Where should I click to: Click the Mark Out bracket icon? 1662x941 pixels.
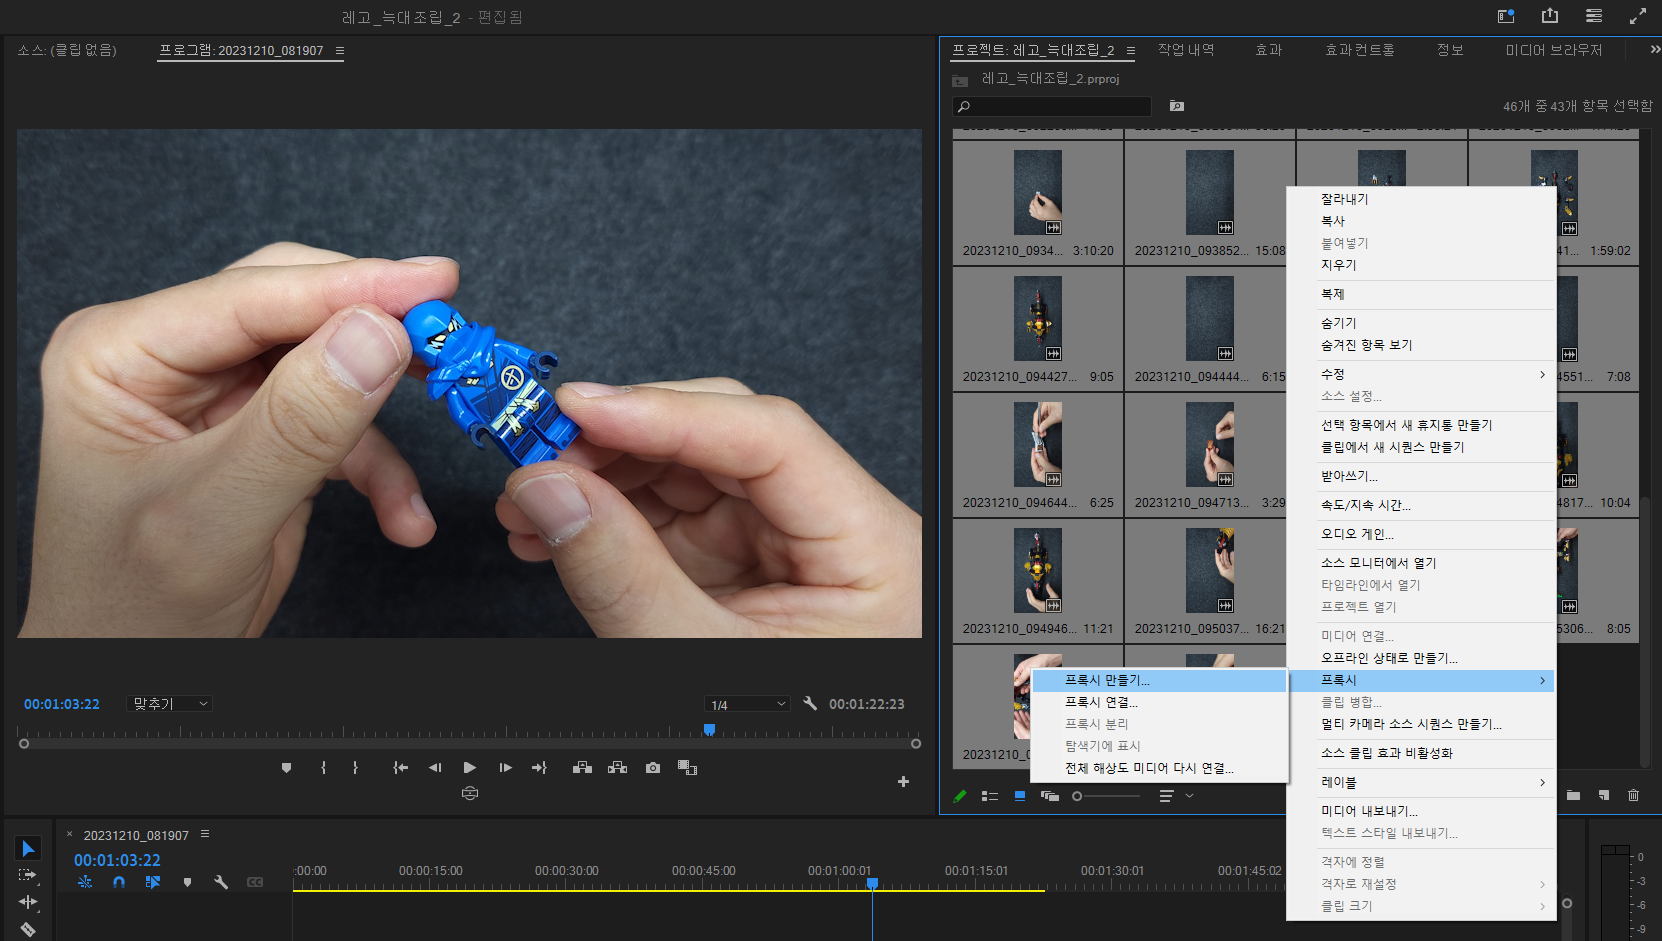(355, 768)
